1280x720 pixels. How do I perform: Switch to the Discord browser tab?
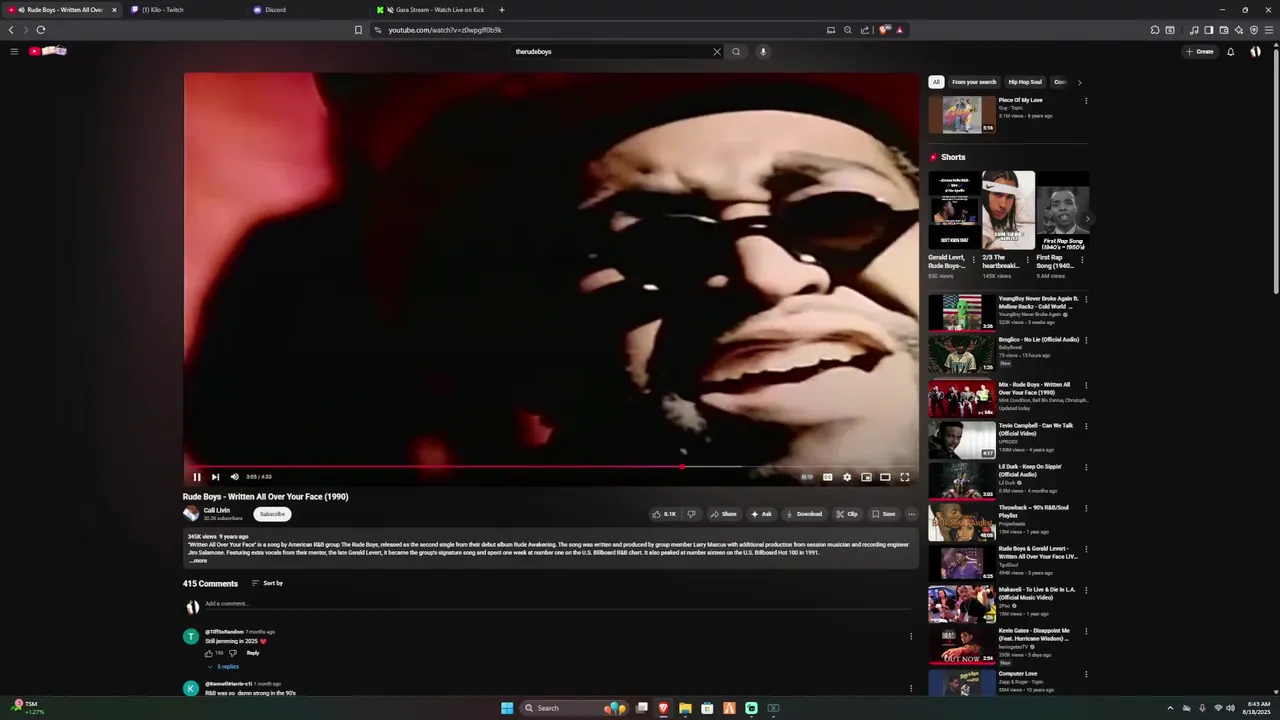pos(308,10)
